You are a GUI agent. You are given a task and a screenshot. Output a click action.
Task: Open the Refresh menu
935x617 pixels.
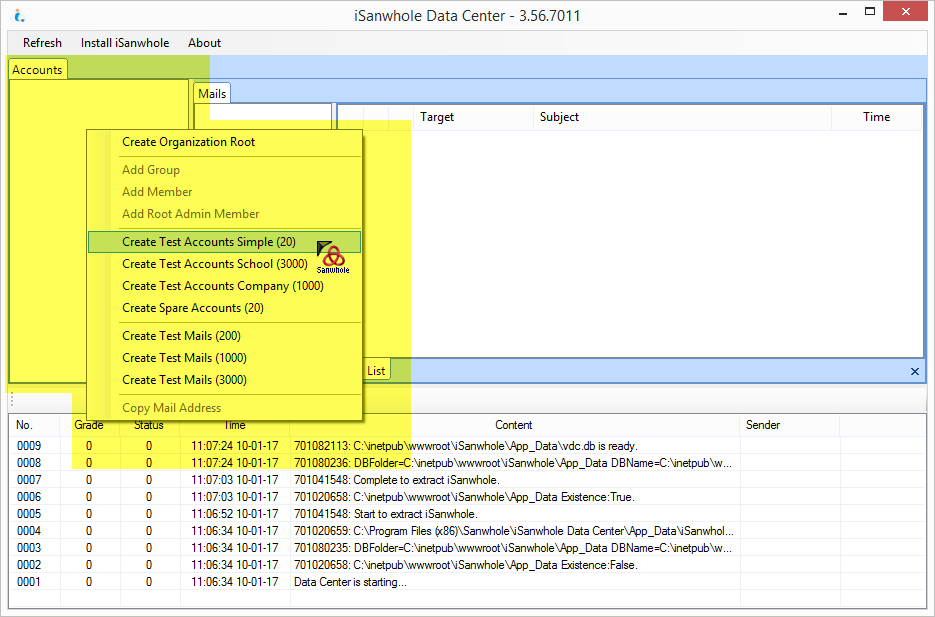42,43
